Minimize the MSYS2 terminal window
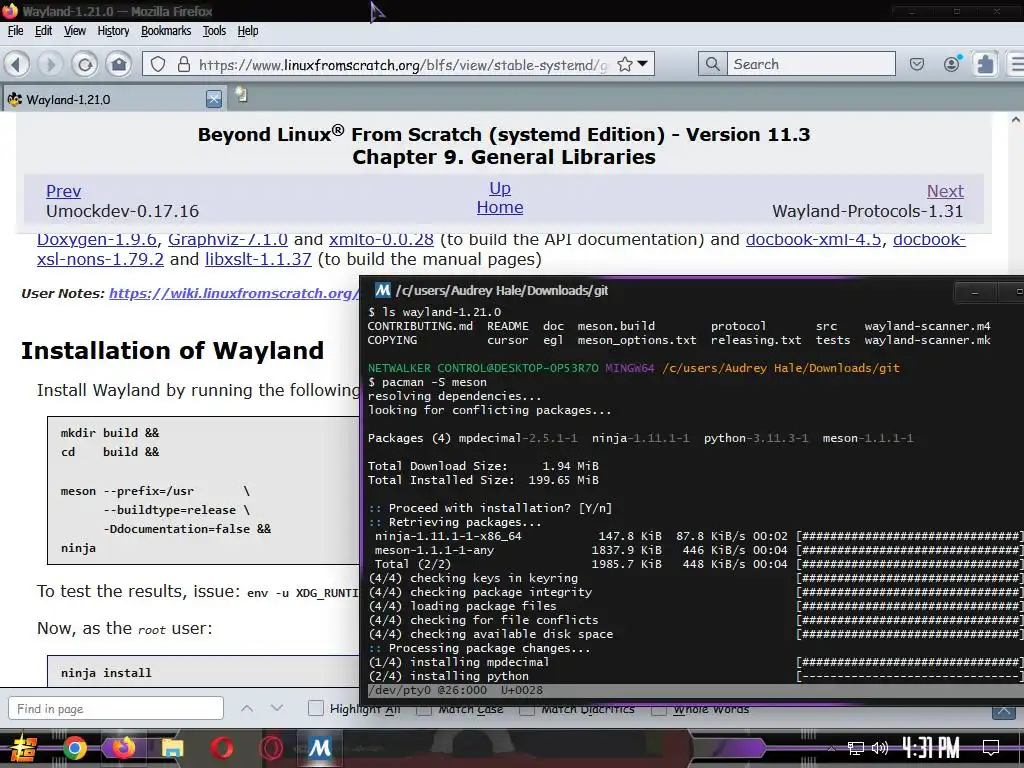1024x768 pixels. 975,292
